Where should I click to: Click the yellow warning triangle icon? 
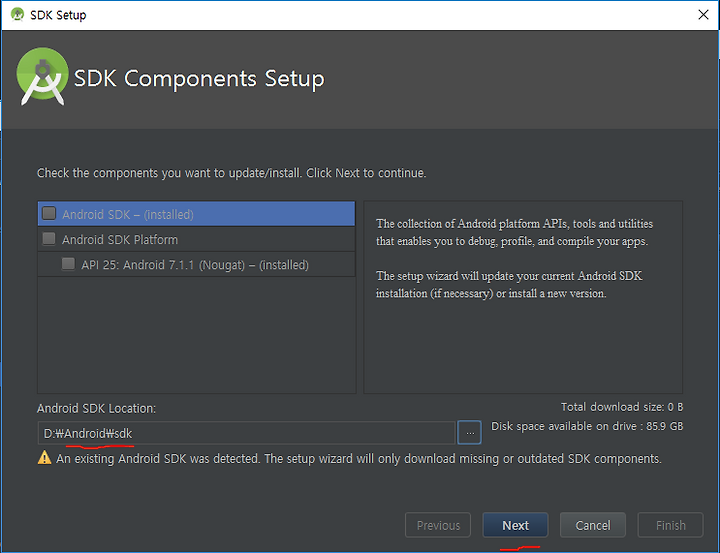click(45, 458)
